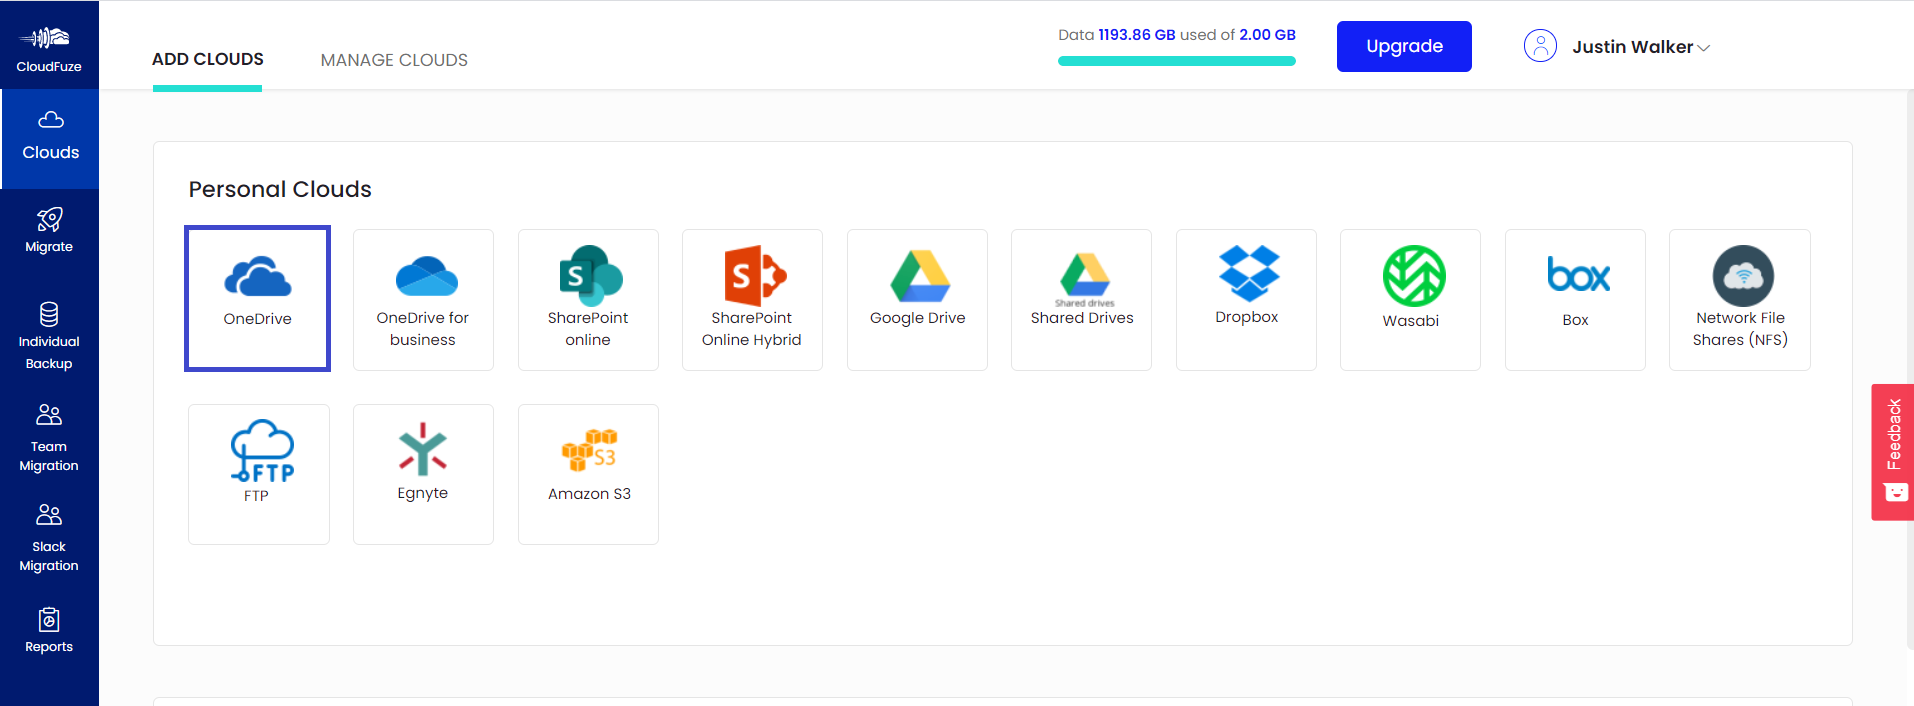Click the 1193.86 GB usage text
1914x706 pixels.
pos(1137,34)
